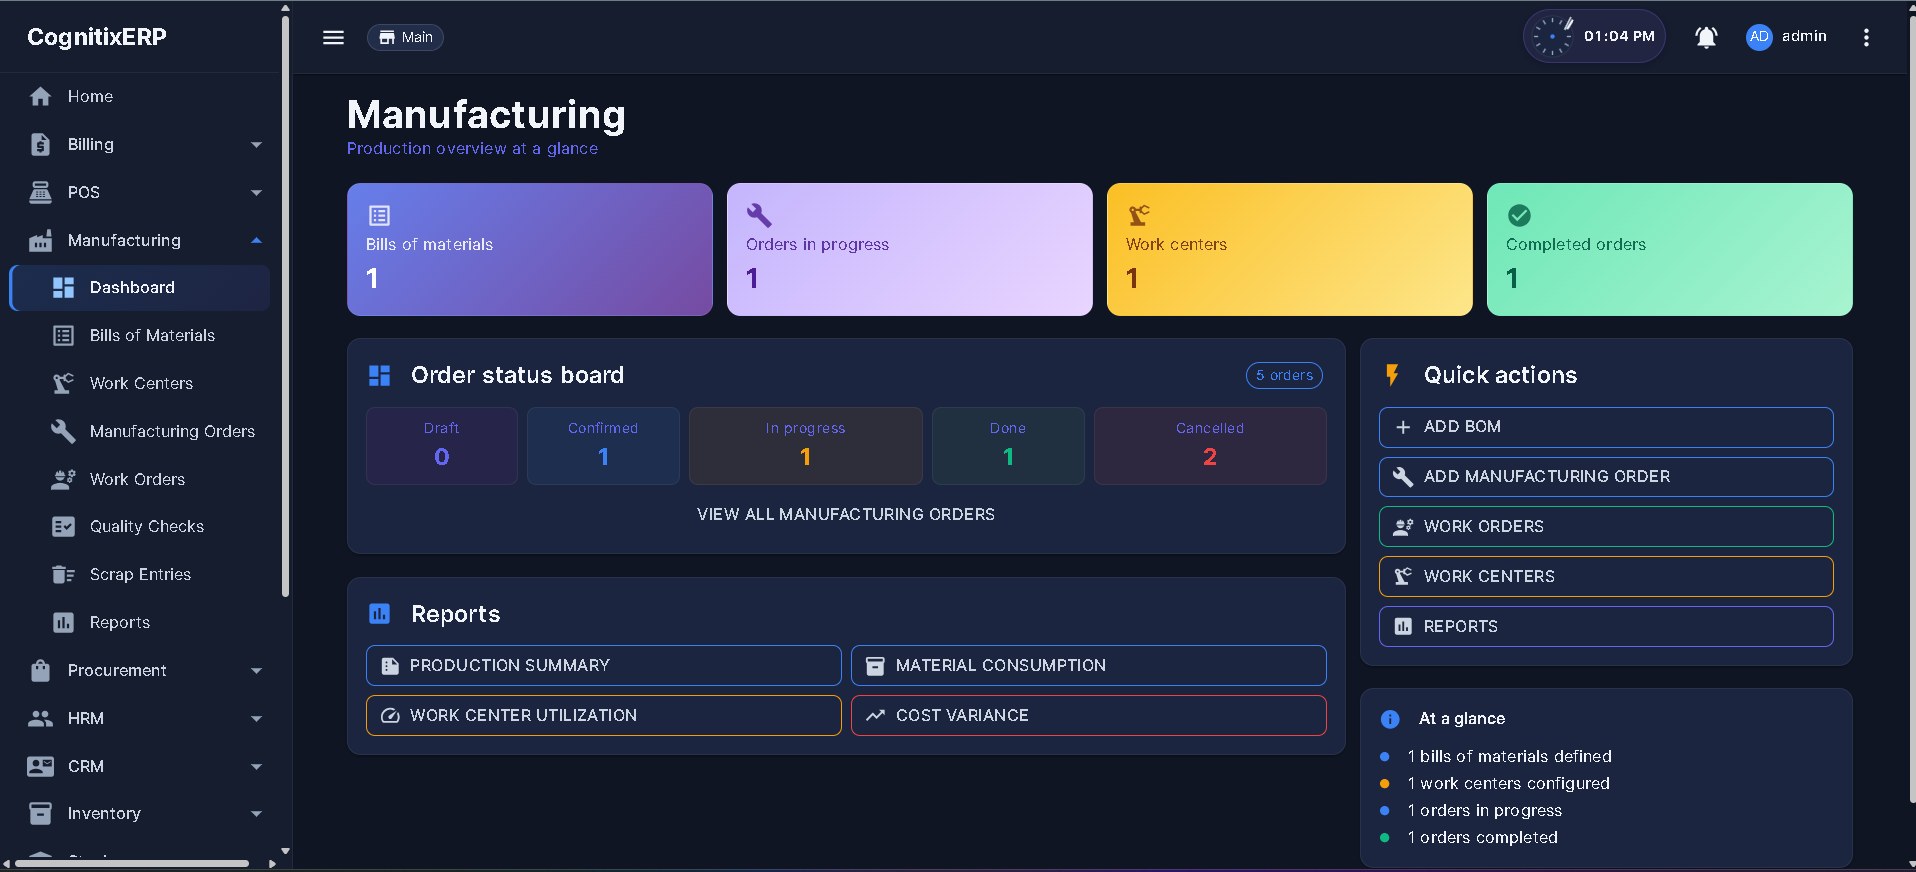Click '1 orders completed' text

pos(1482,838)
